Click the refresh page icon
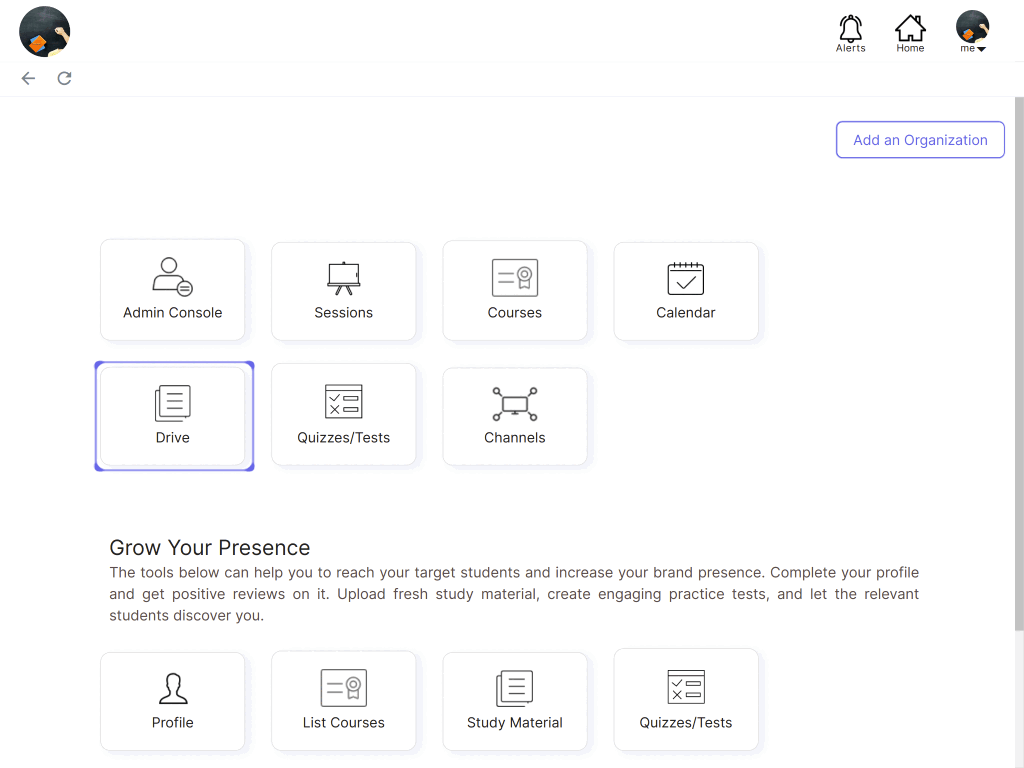The height and width of the screenshot is (768, 1024). click(64, 78)
